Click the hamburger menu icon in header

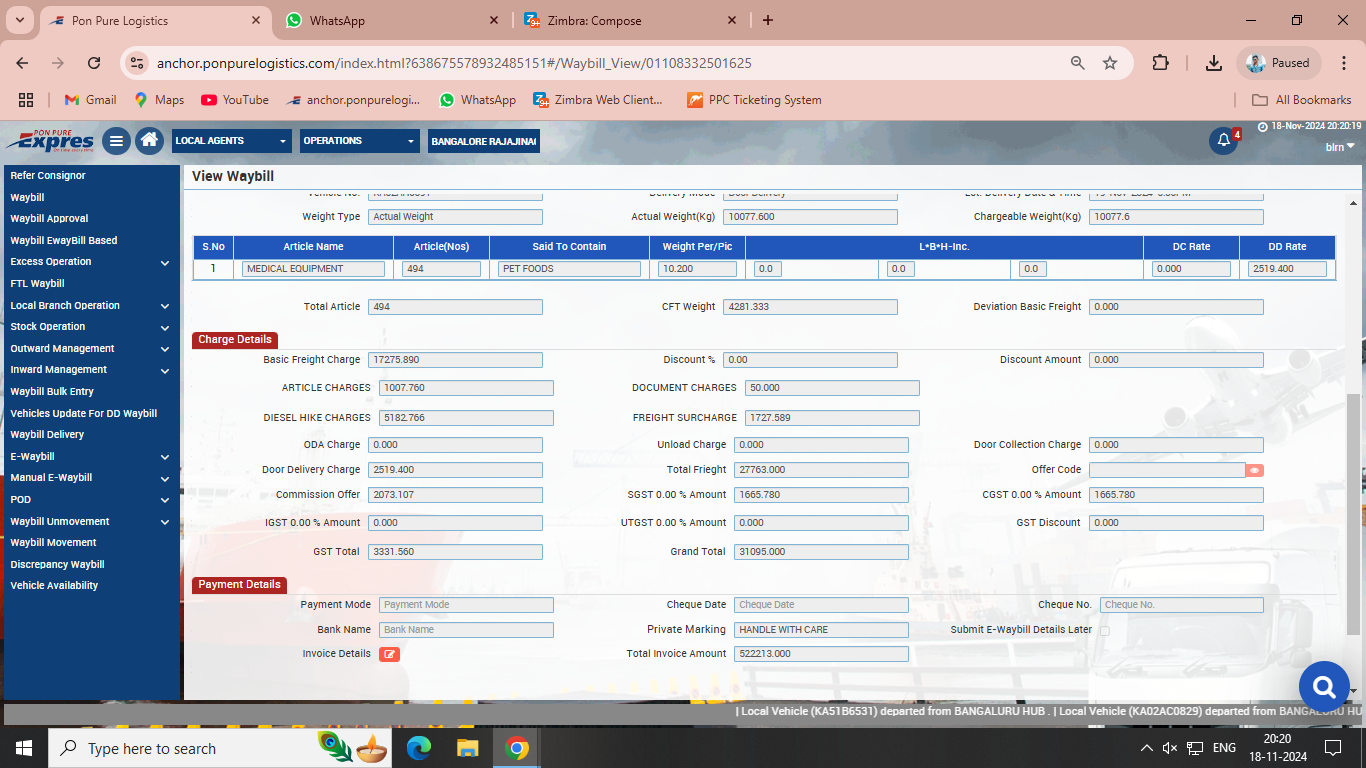tap(117, 141)
